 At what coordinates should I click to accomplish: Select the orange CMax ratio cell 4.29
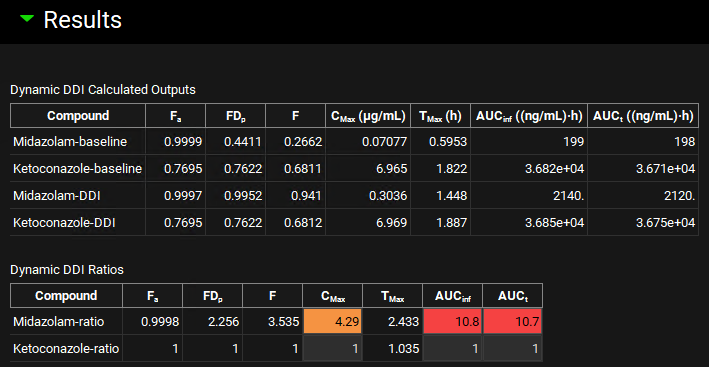coord(333,322)
